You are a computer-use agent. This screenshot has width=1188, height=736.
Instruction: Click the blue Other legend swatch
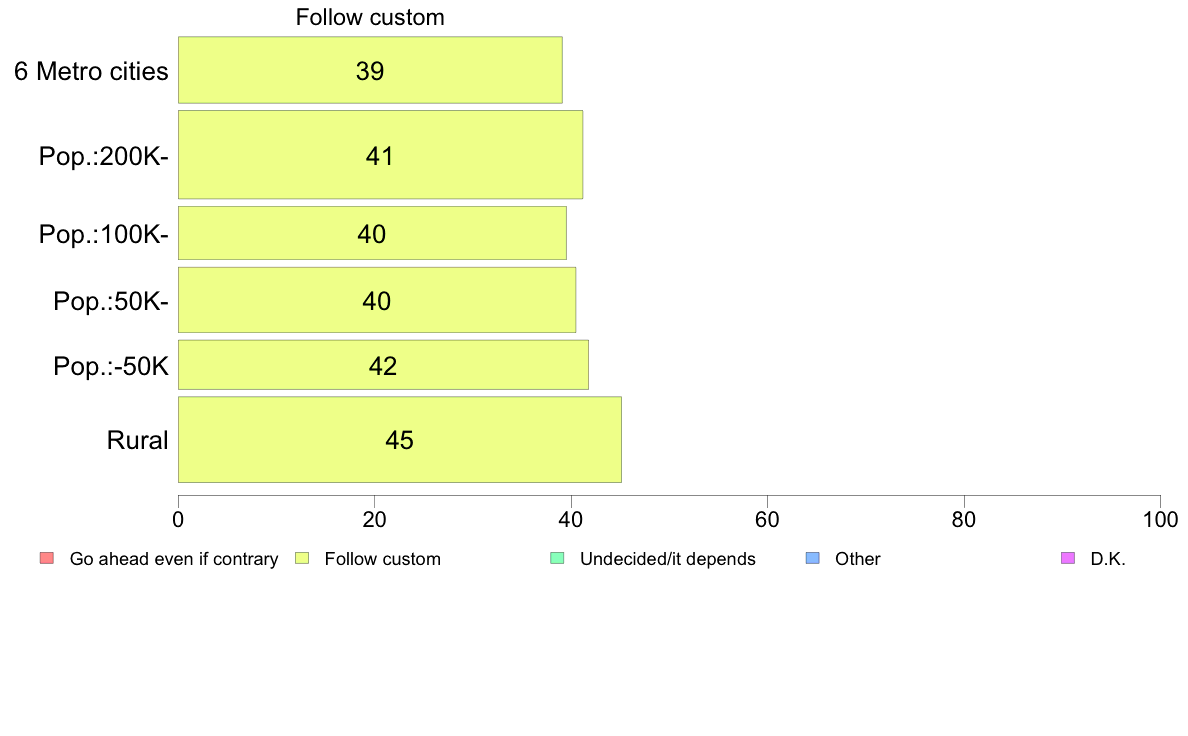tap(813, 559)
